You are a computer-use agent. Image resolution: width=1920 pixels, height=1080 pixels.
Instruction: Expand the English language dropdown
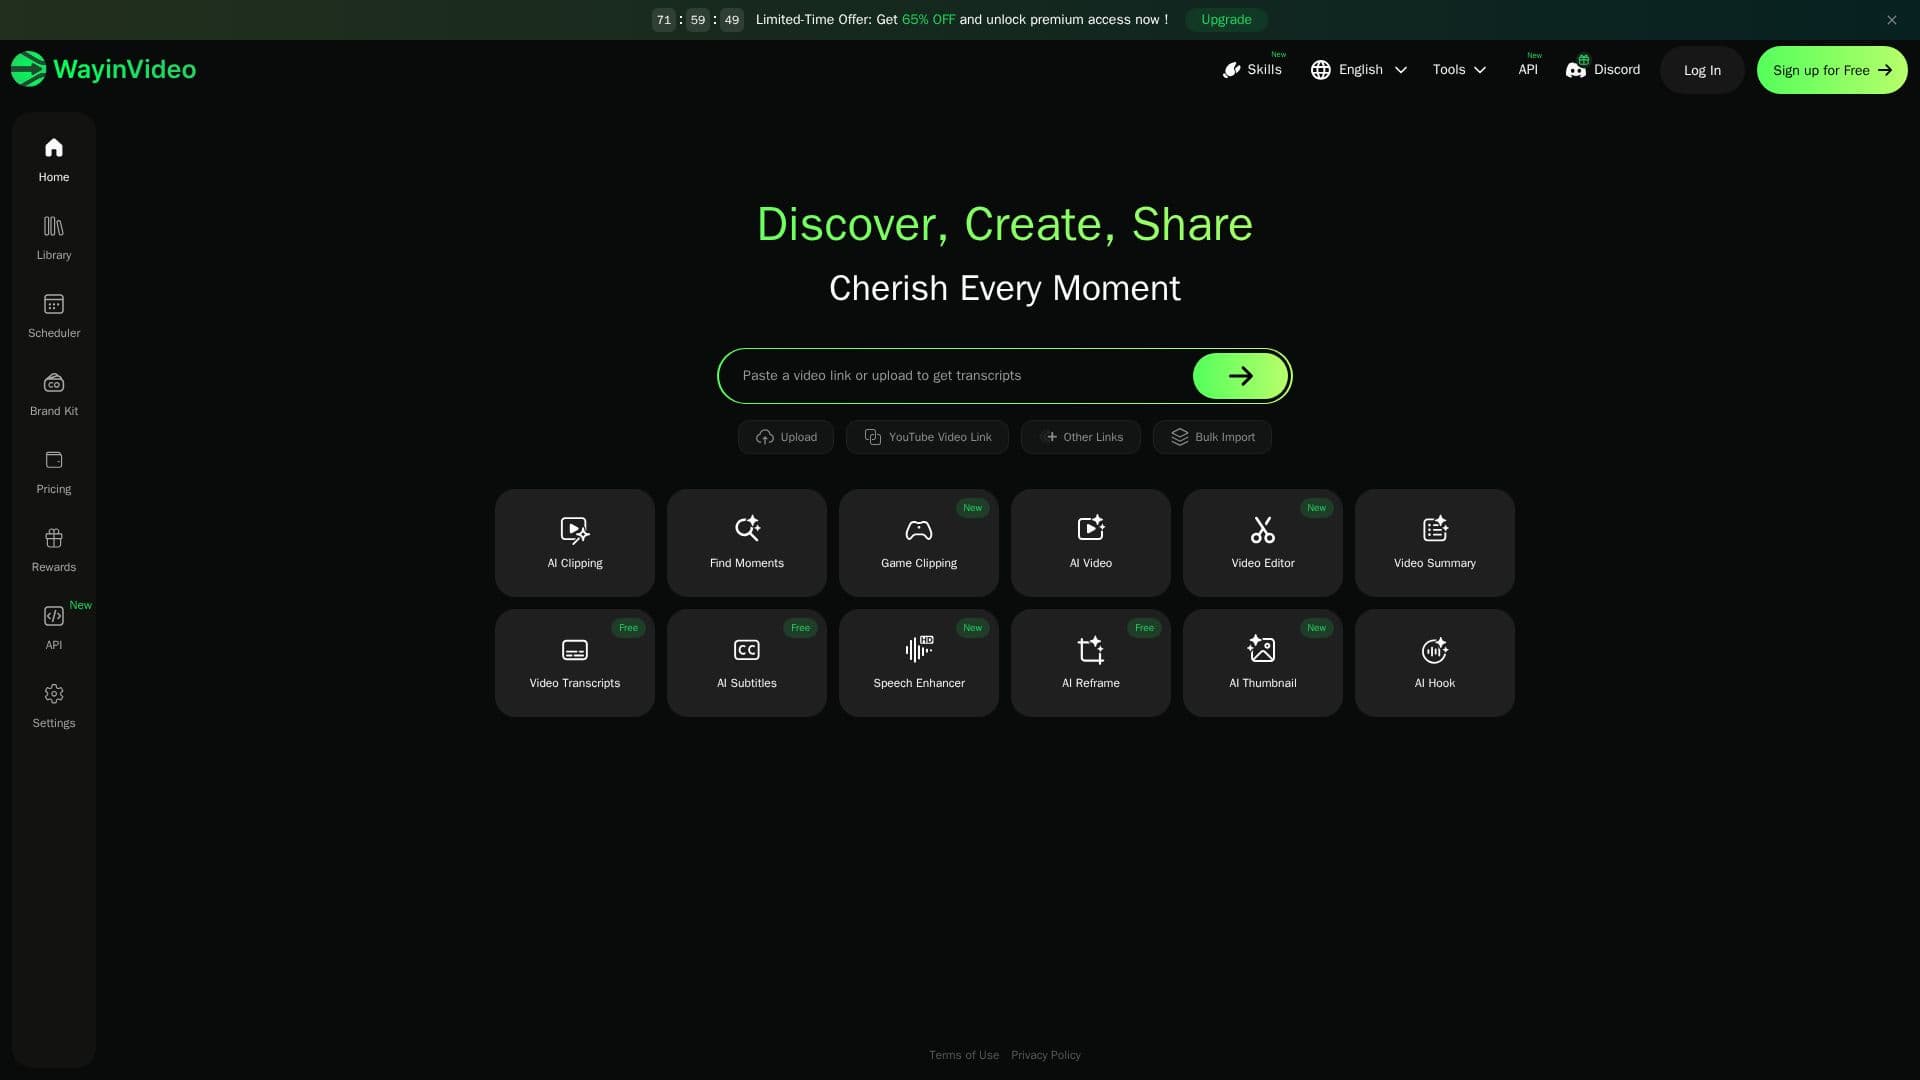point(1359,70)
